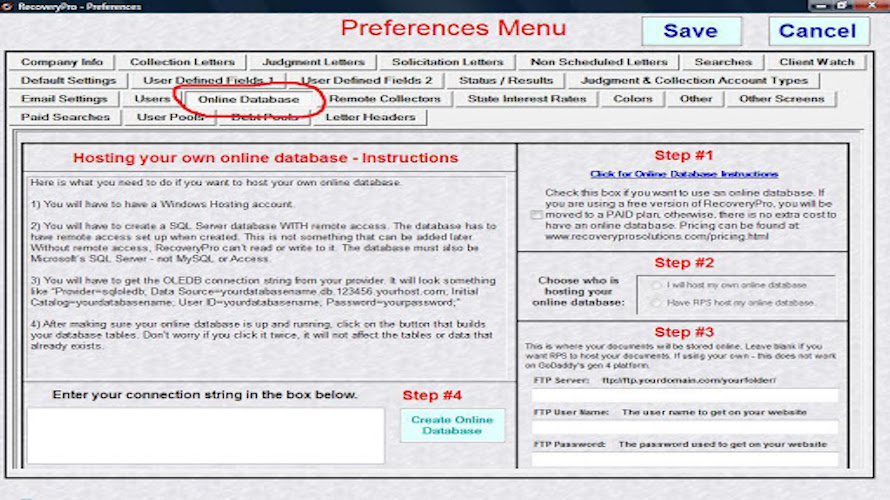Switch to the Company Info tab
Image resolution: width=890 pixels, height=500 pixels.
click(62, 62)
